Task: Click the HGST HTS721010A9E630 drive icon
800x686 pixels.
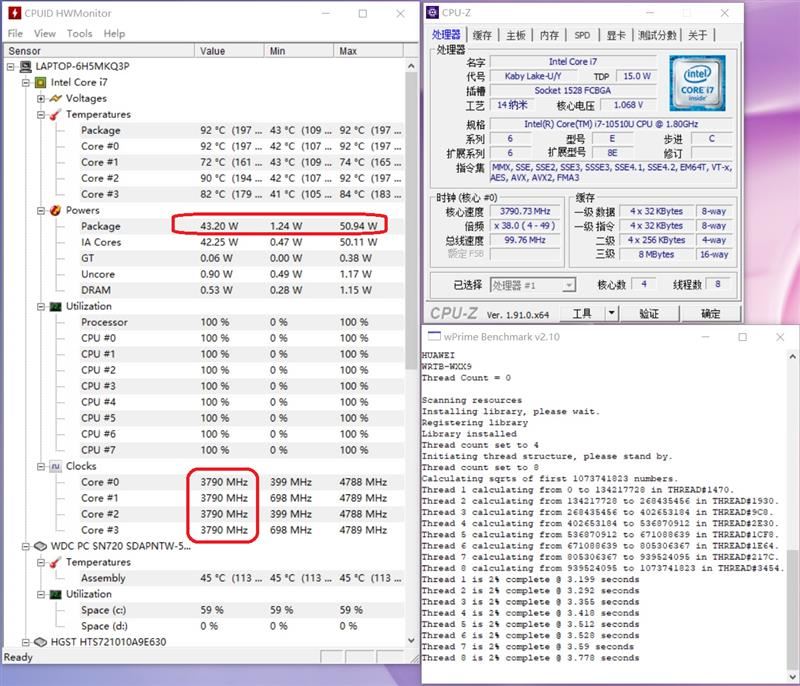Action: [40, 642]
